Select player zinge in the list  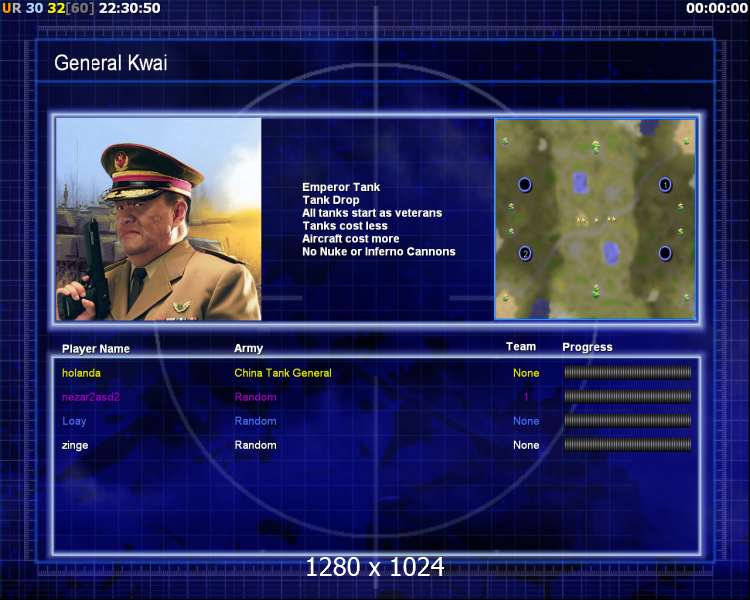click(x=75, y=445)
